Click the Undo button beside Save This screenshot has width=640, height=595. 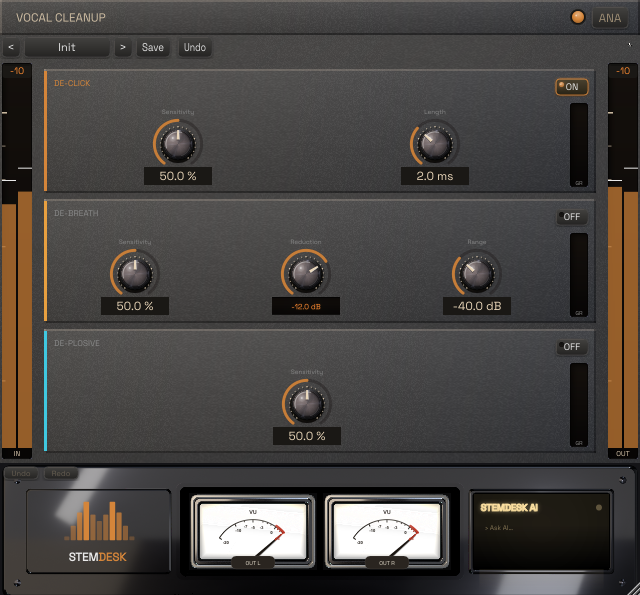195,47
